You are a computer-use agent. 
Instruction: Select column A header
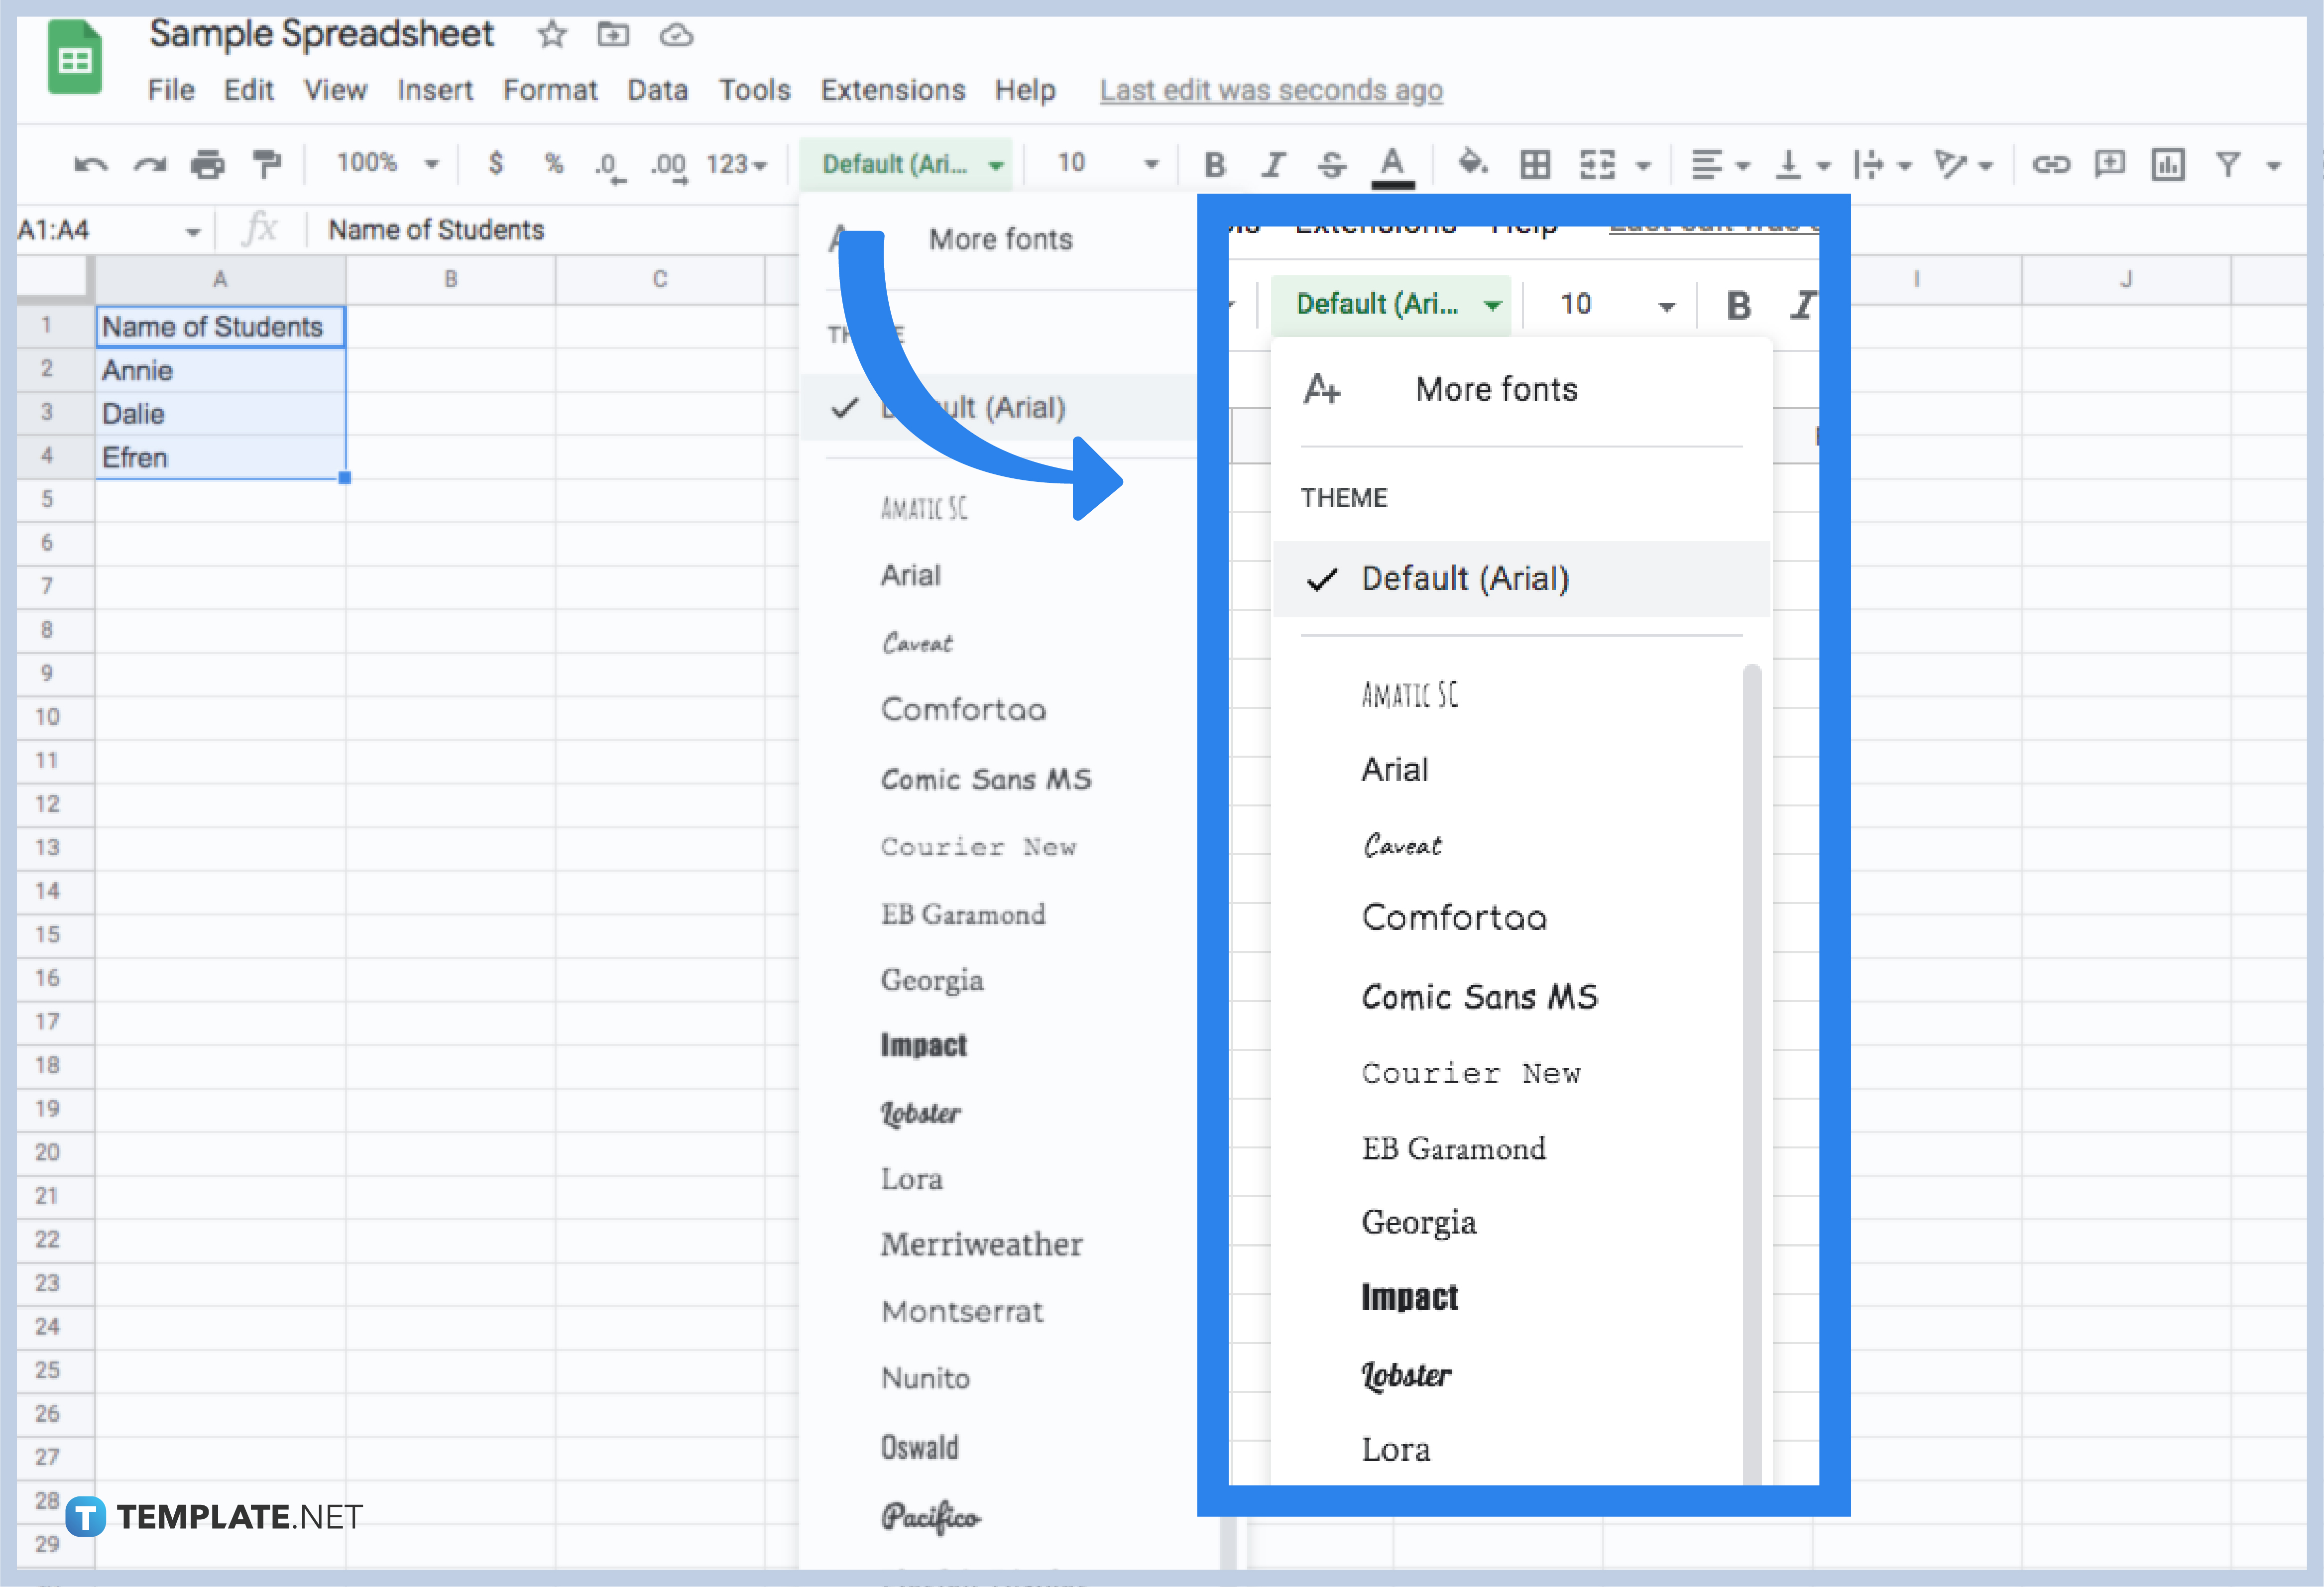click(x=220, y=279)
